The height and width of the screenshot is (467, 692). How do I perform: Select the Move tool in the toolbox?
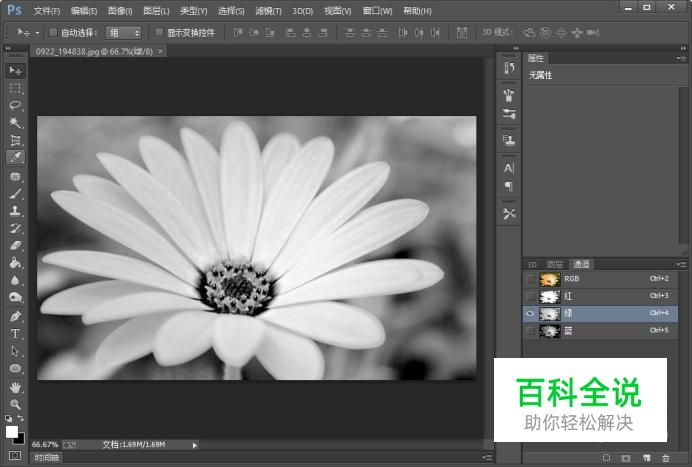tap(15, 71)
